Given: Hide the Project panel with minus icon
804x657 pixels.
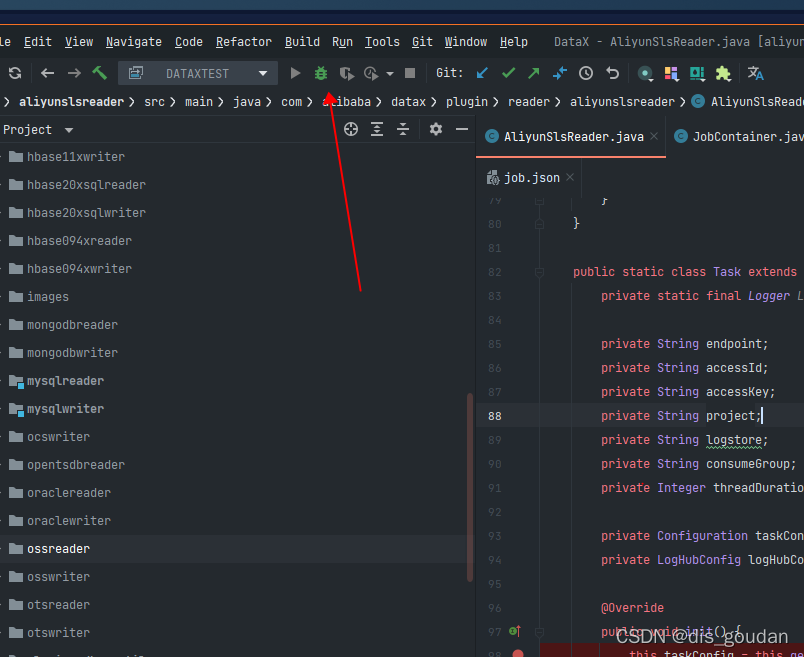Looking at the screenshot, I should tap(462, 129).
